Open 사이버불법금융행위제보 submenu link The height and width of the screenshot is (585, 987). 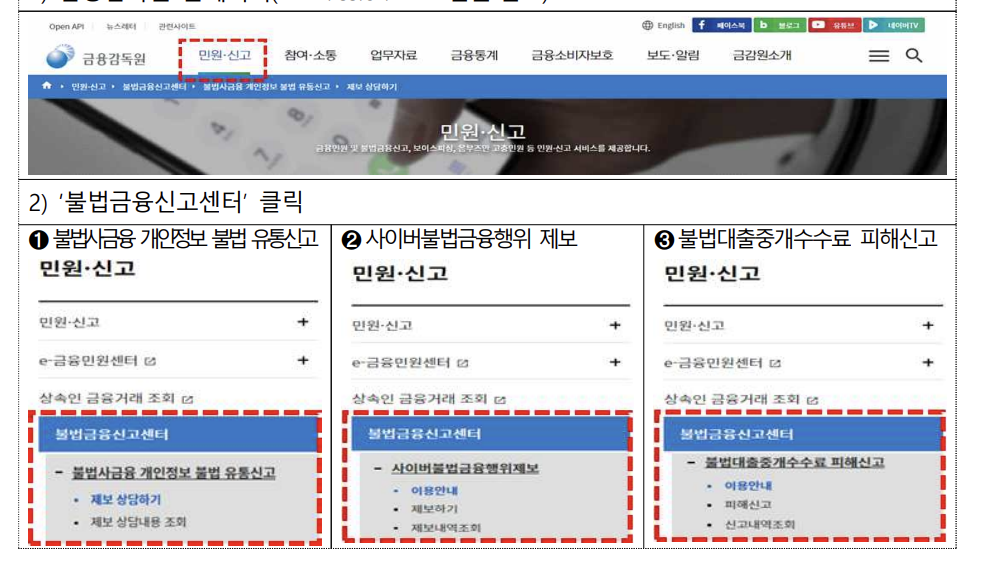465,469
